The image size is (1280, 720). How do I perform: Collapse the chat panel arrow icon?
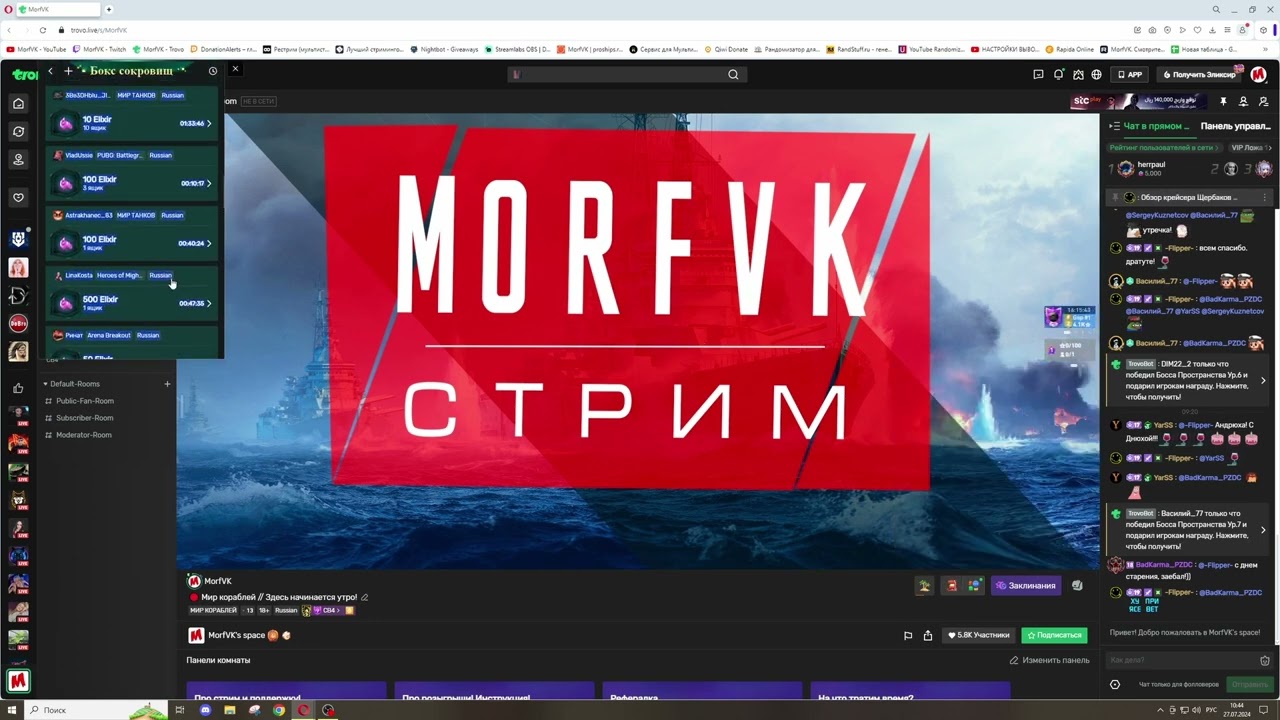coord(1114,126)
